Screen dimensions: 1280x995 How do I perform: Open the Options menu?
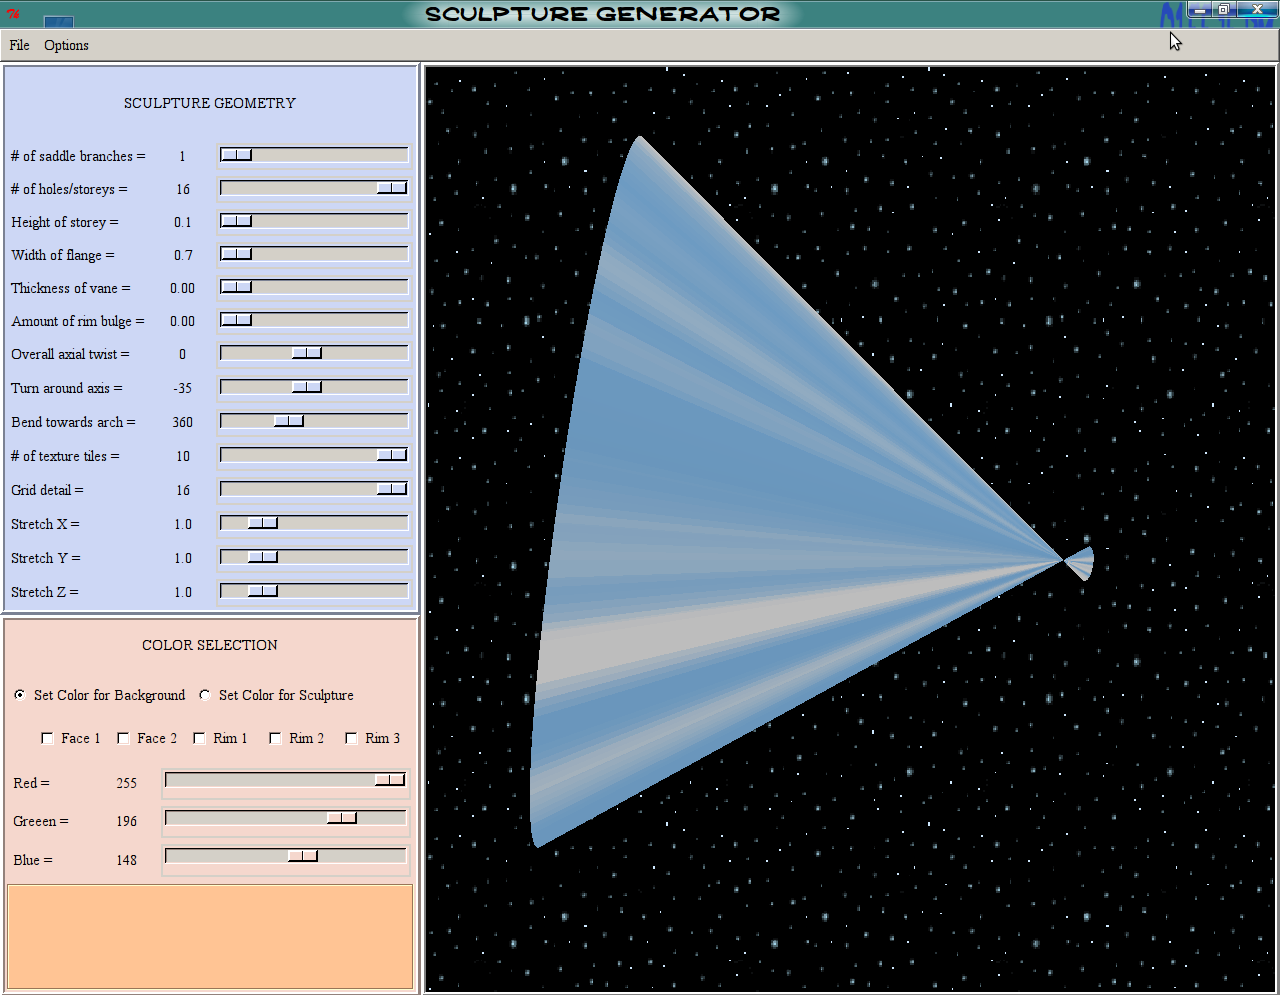pyautogui.click(x=66, y=45)
